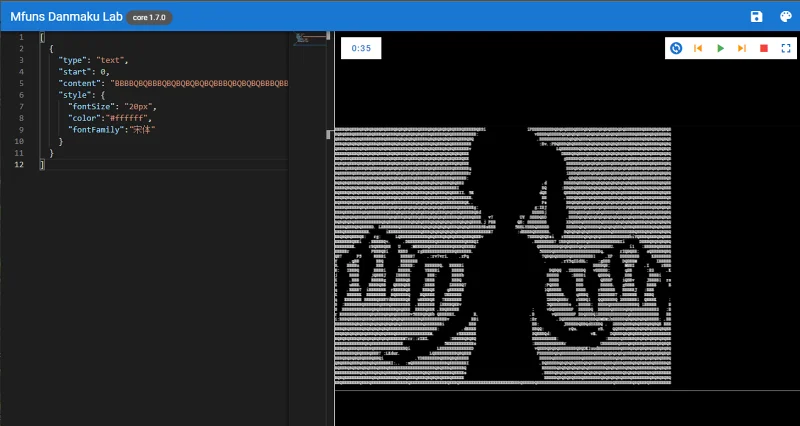Skip to next with orange icon

click(x=742, y=48)
